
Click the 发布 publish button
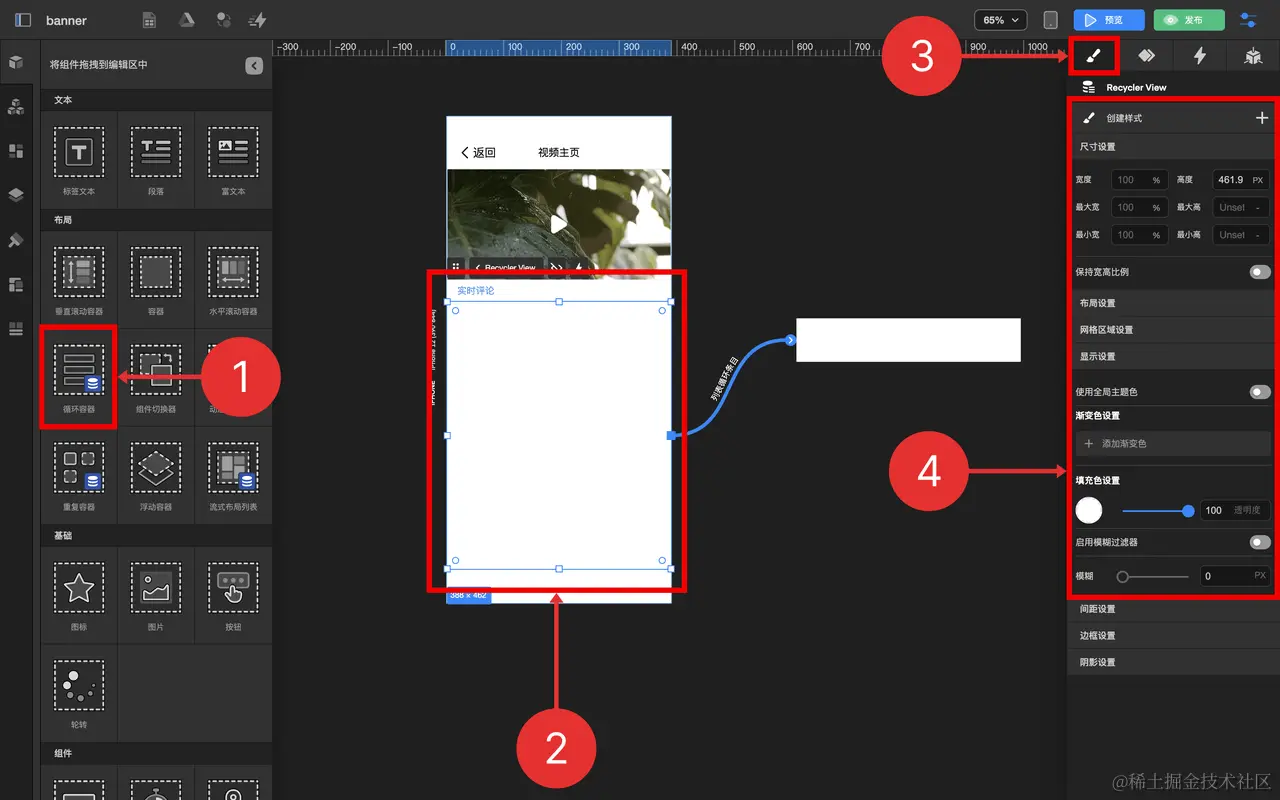click(x=1188, y=20)
